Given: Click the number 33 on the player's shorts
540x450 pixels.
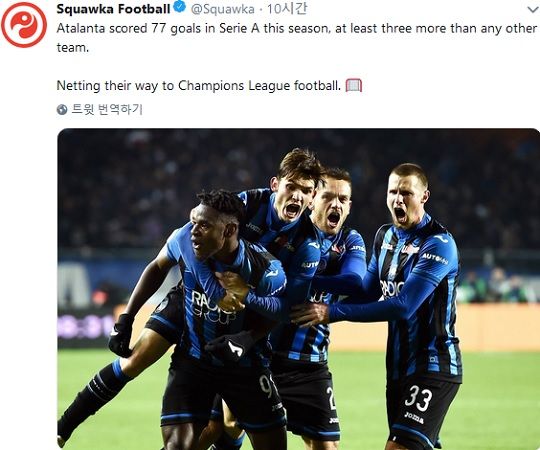Looking at the screenshot, I should click(418, 398).
